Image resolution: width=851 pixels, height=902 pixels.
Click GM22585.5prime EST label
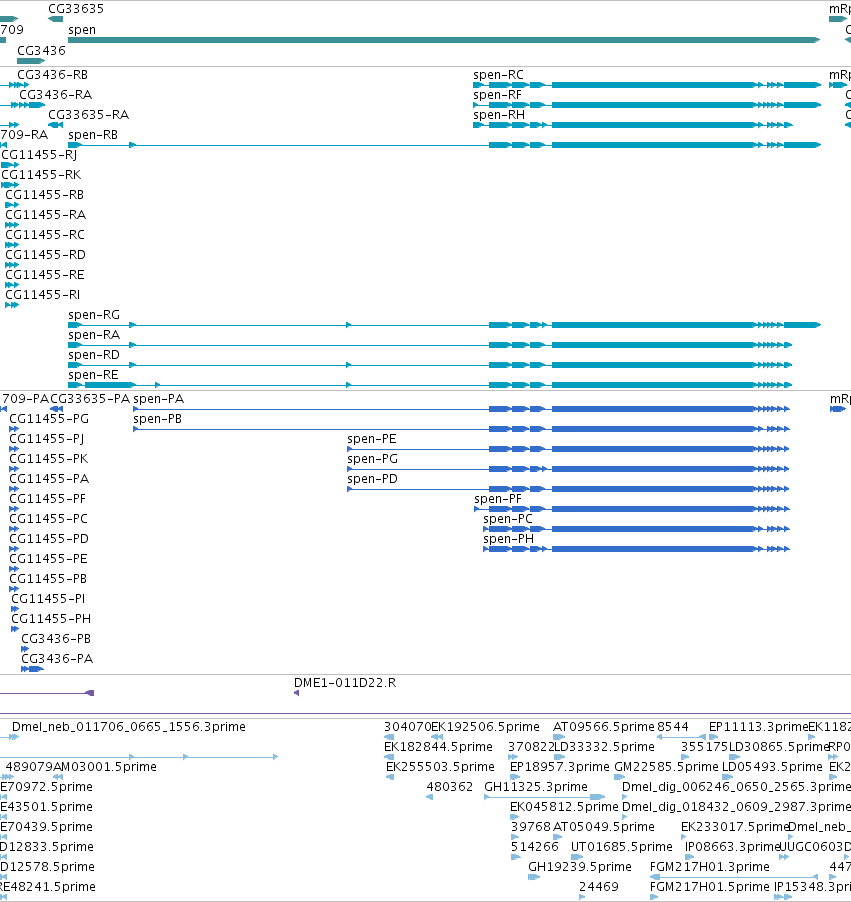click(x=666, y=767)
